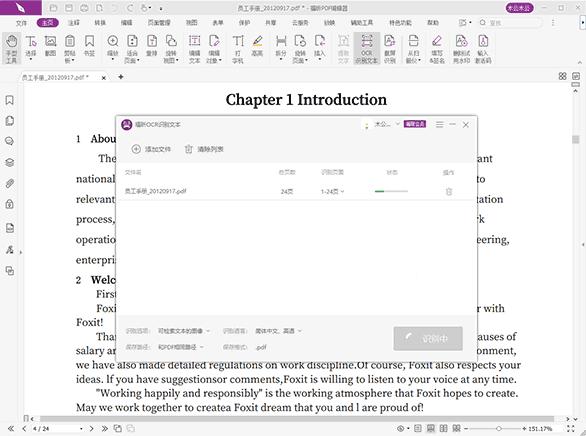Switch to the Home ribbon tab
This screenshot has height=436, width=586.
click(x=47, y=23)
